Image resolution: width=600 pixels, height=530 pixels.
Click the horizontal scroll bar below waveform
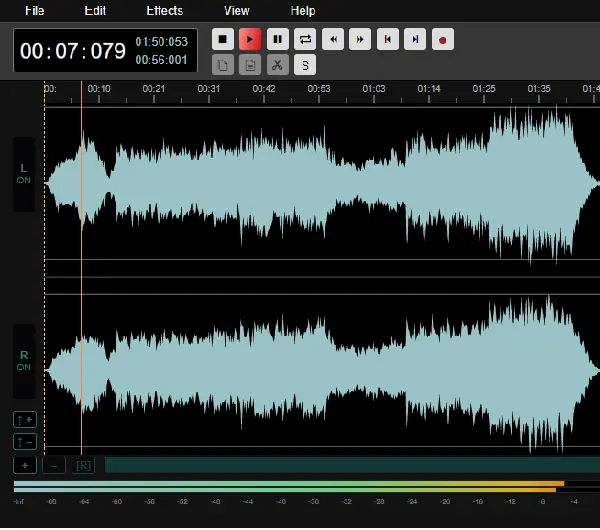coord(352,465)
